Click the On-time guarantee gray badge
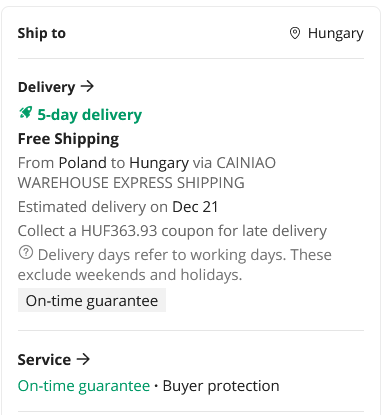The image size is (384, 415). coord(92,300)
